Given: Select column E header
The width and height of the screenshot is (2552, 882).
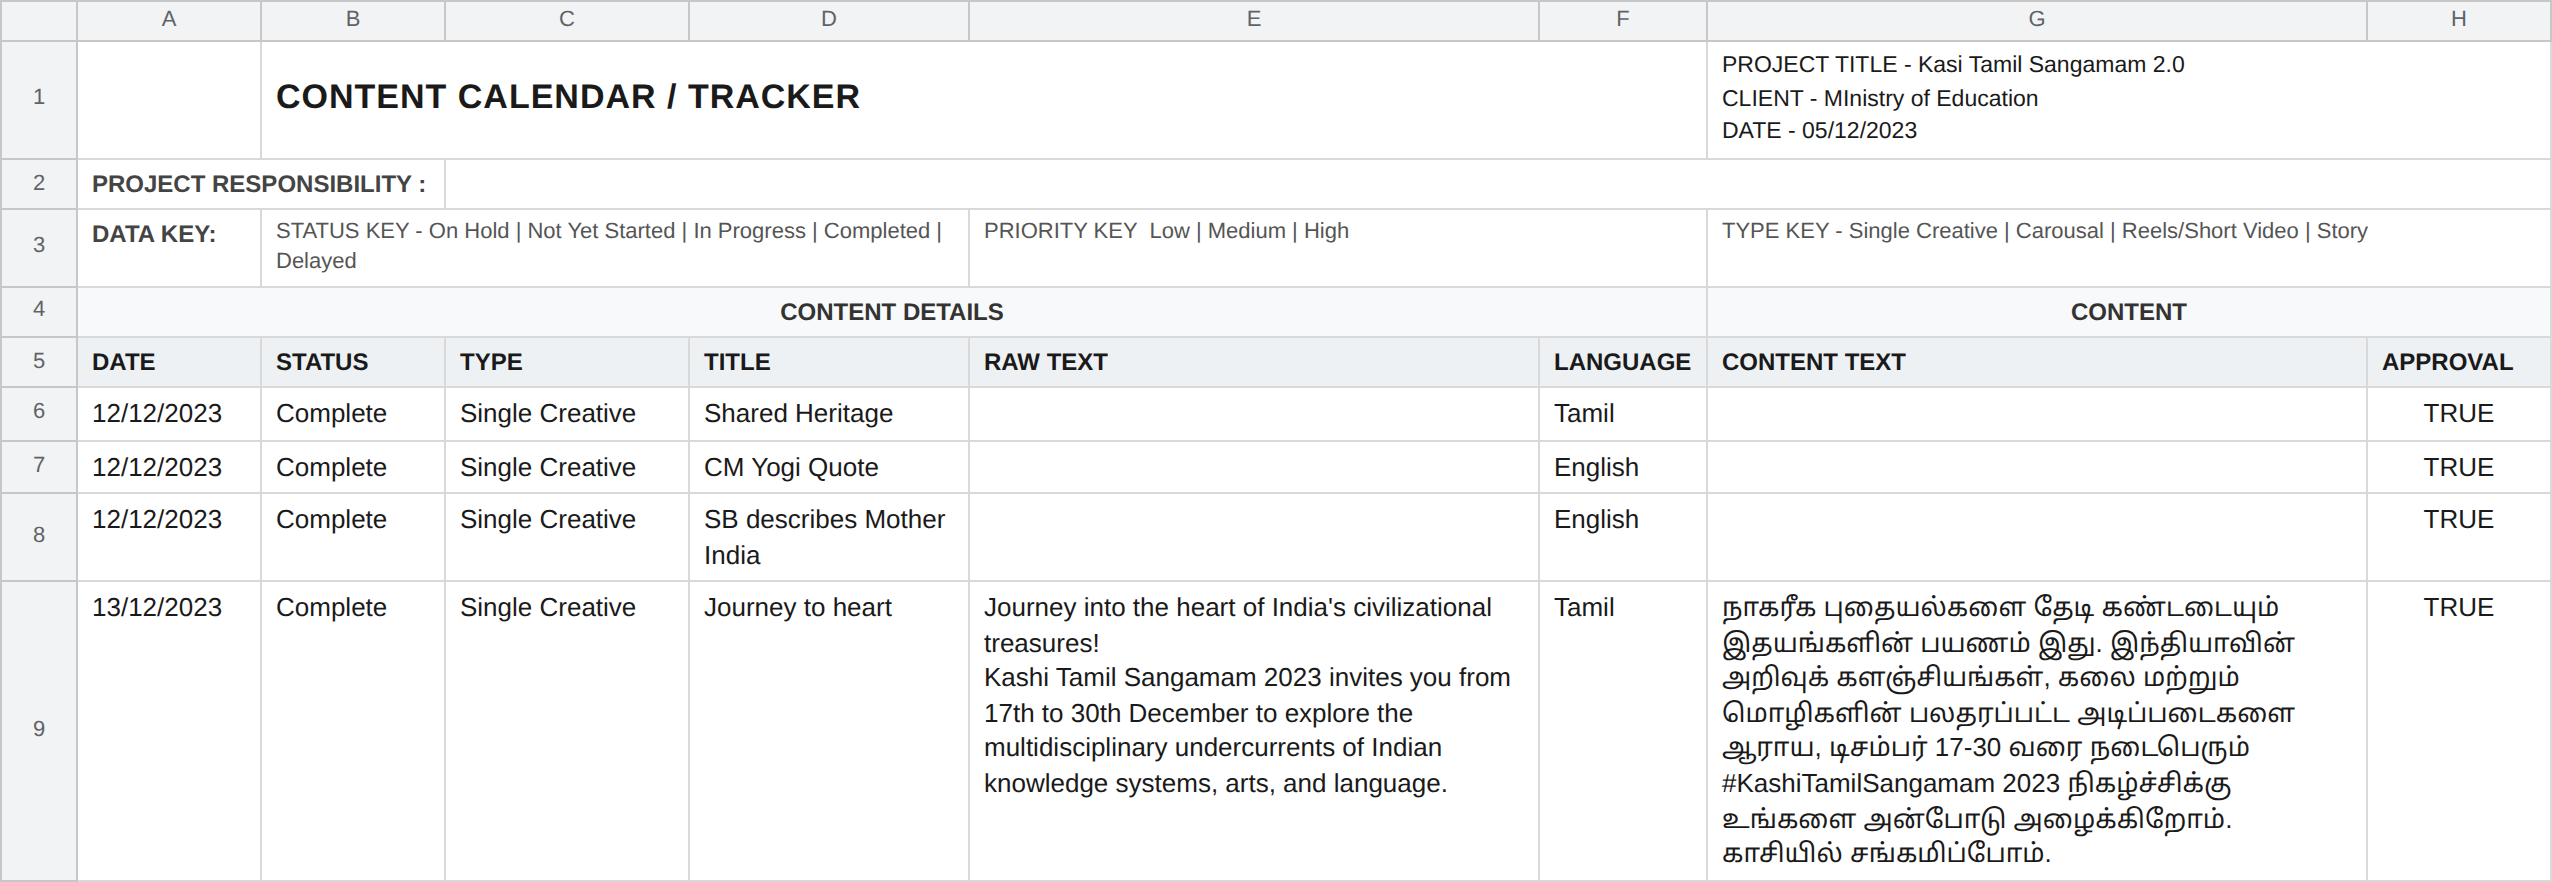Looking at the screenshot, I should (x=1254, y=20).
